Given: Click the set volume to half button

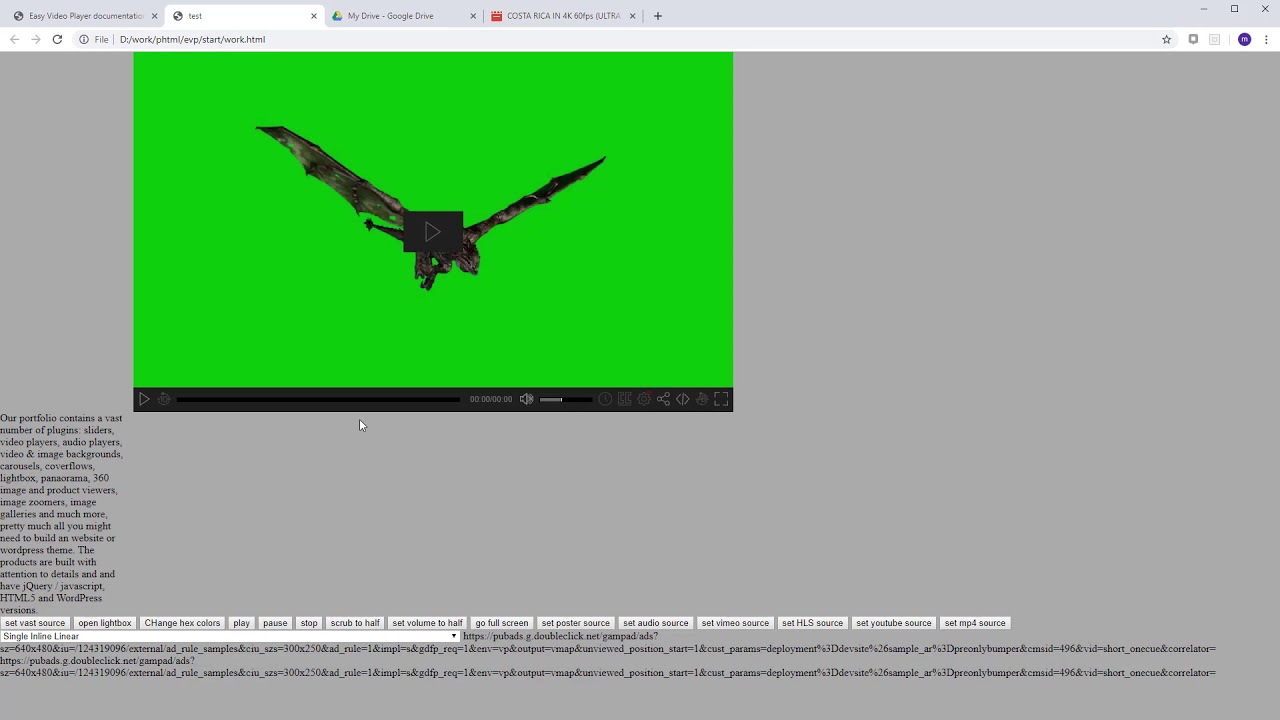Looking at the screenshot, I should [x=427, y=623].
